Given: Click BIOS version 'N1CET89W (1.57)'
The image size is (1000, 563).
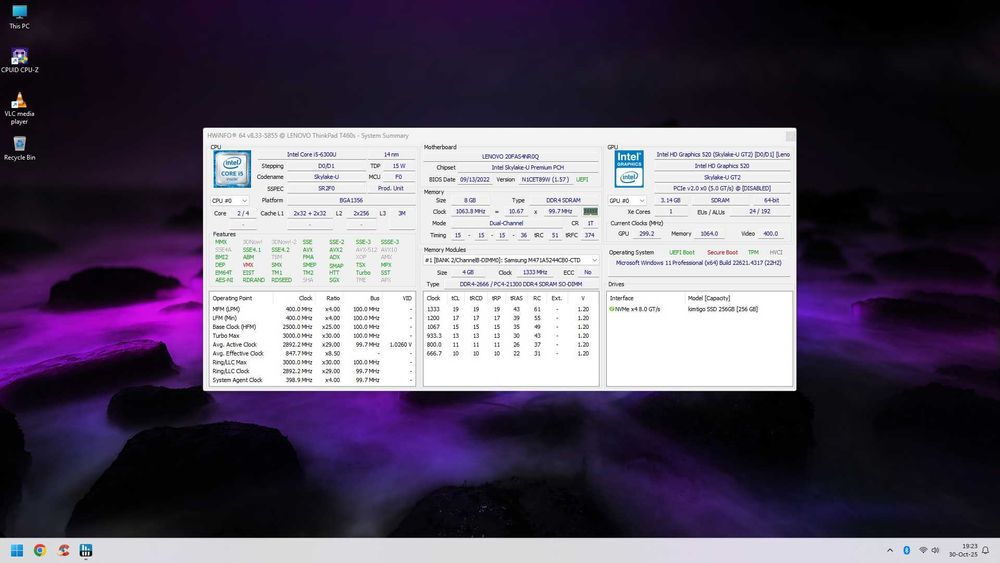Looking at the screenshot, I should point(545,180).
